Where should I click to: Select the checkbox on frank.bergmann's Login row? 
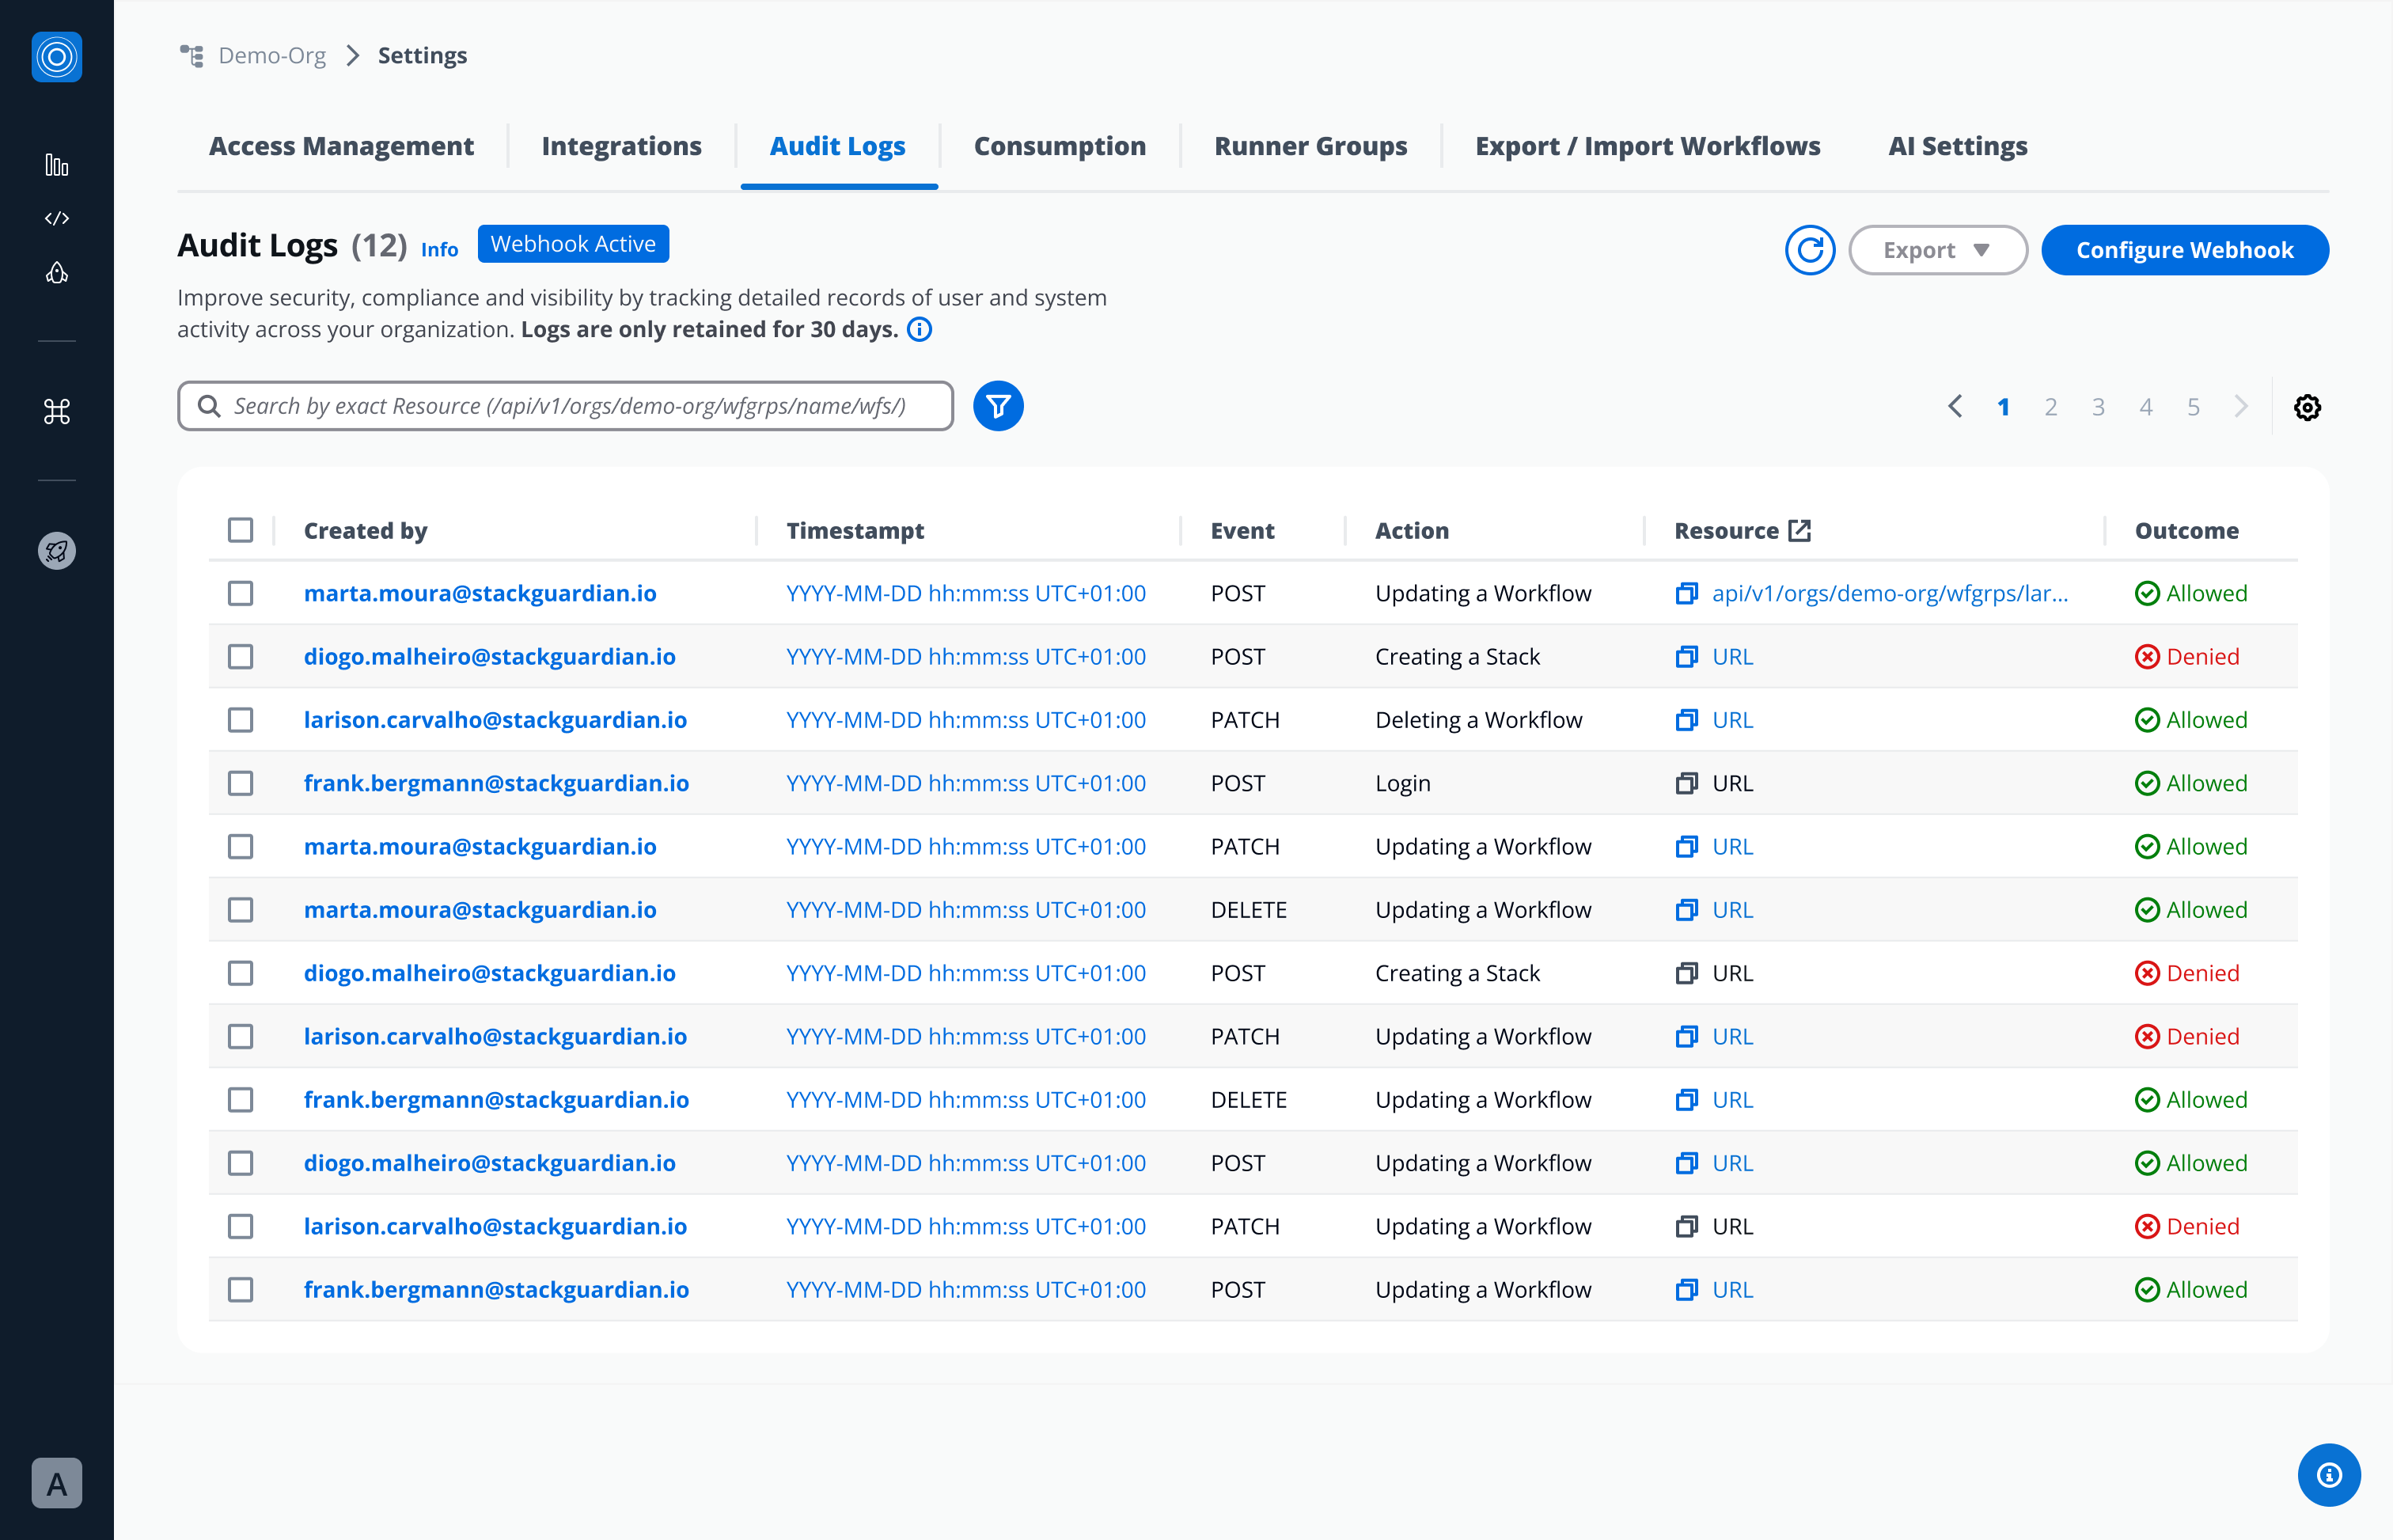point(241,783)
